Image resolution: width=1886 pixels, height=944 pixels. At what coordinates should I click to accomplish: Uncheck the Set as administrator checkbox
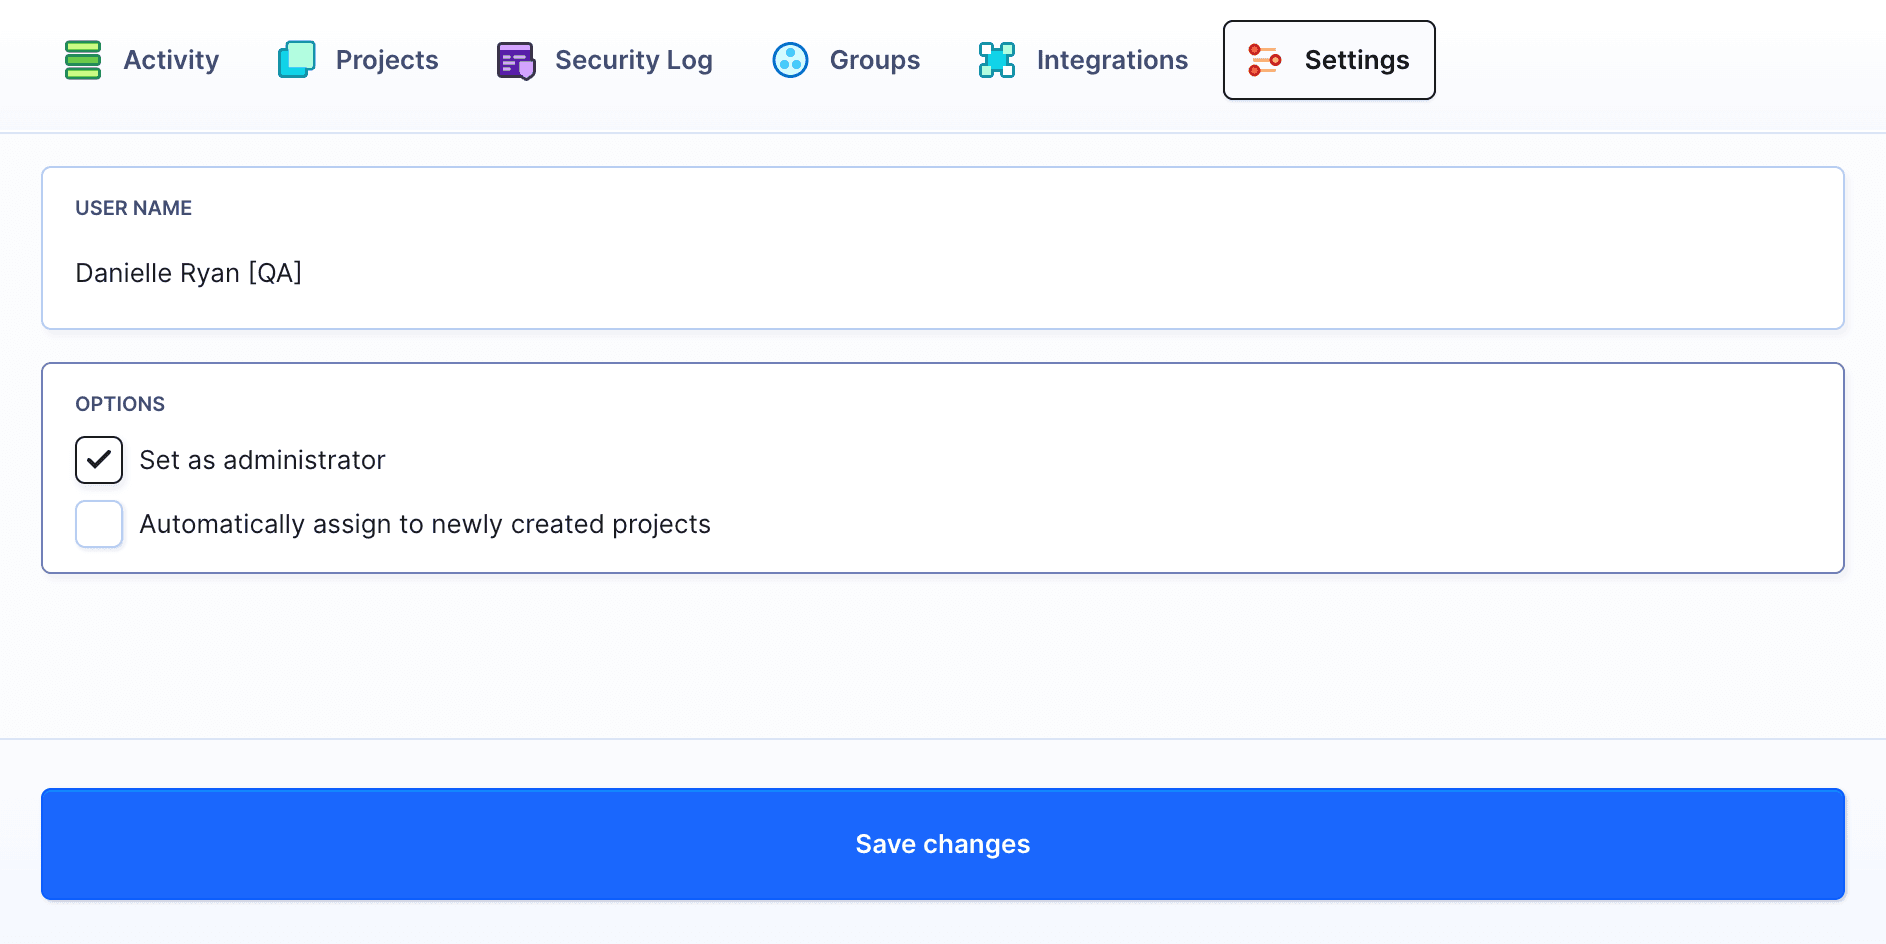[99, 460]
